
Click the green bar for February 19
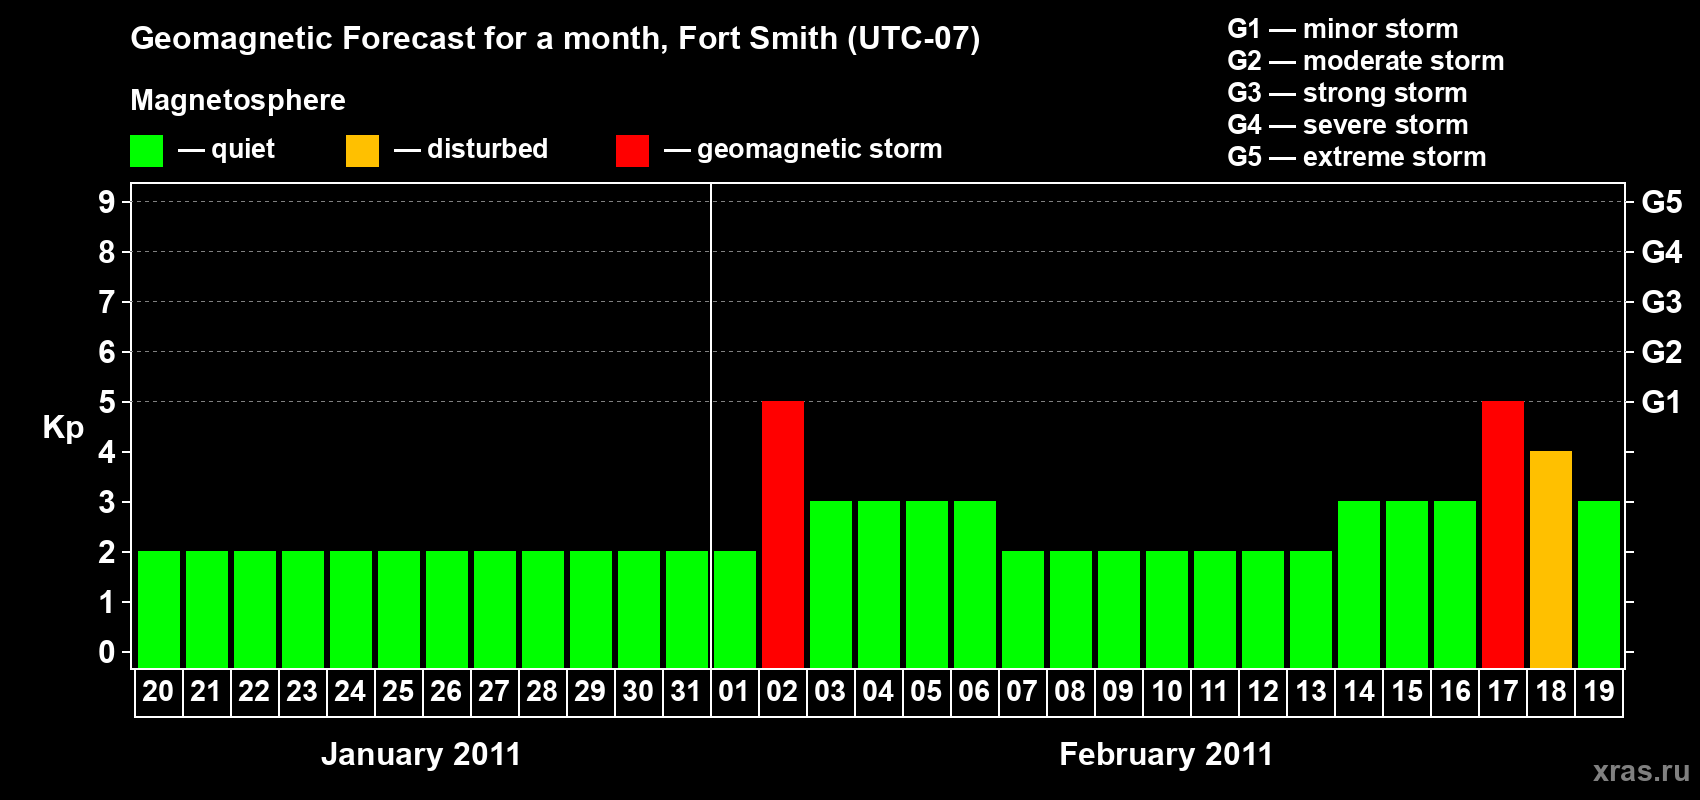pyautogui.click(x=1599, y=584)
